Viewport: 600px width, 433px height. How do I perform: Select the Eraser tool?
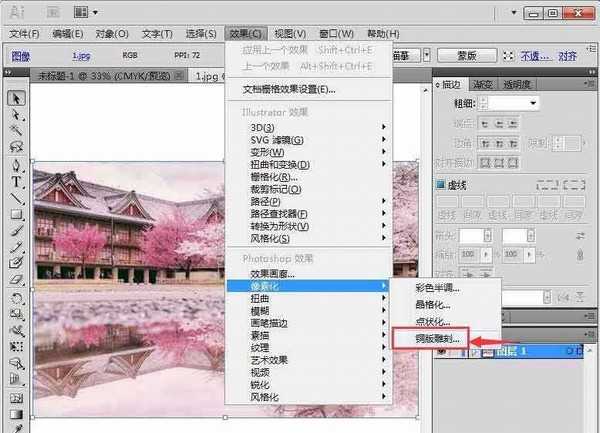tap(16, 280)
